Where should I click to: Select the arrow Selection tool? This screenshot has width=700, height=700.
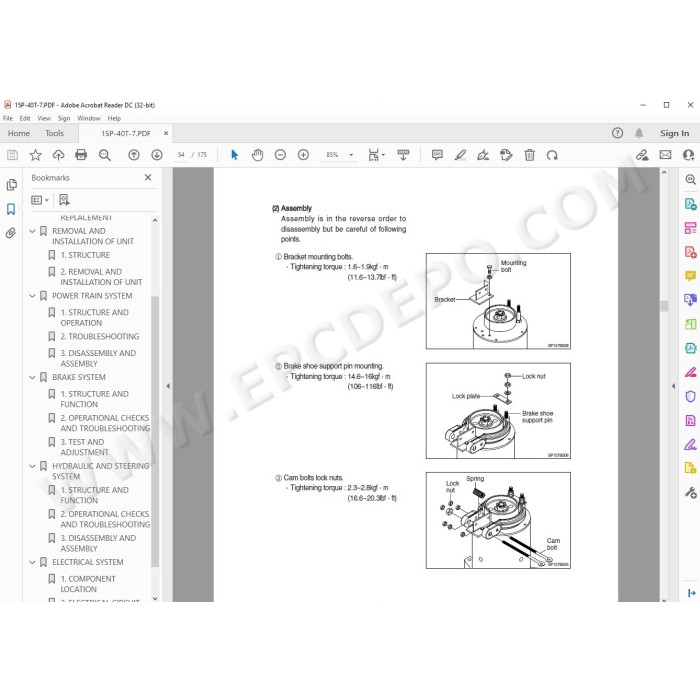pyautogui.click(x=234, y=155)
